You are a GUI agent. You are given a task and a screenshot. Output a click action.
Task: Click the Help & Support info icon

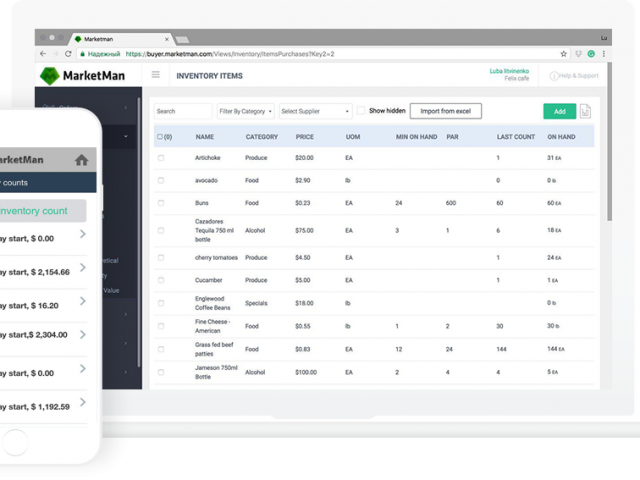point(553,76)
